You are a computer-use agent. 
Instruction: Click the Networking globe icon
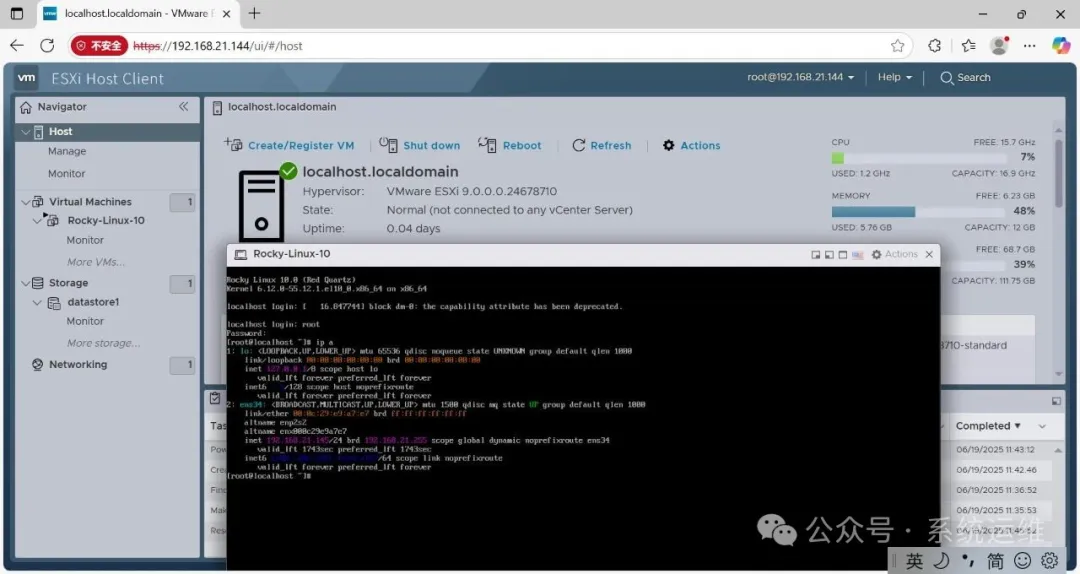pyautogui.click(x=38, y=365)
